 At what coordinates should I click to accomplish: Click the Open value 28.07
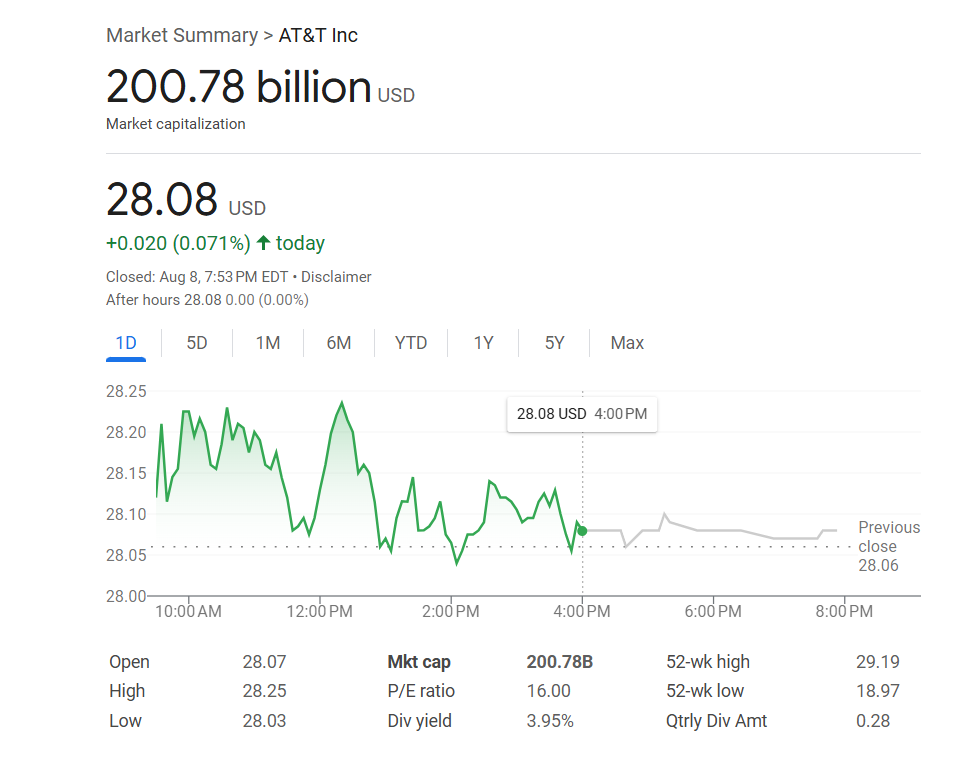pyautogui.click(x=264, y=662)
